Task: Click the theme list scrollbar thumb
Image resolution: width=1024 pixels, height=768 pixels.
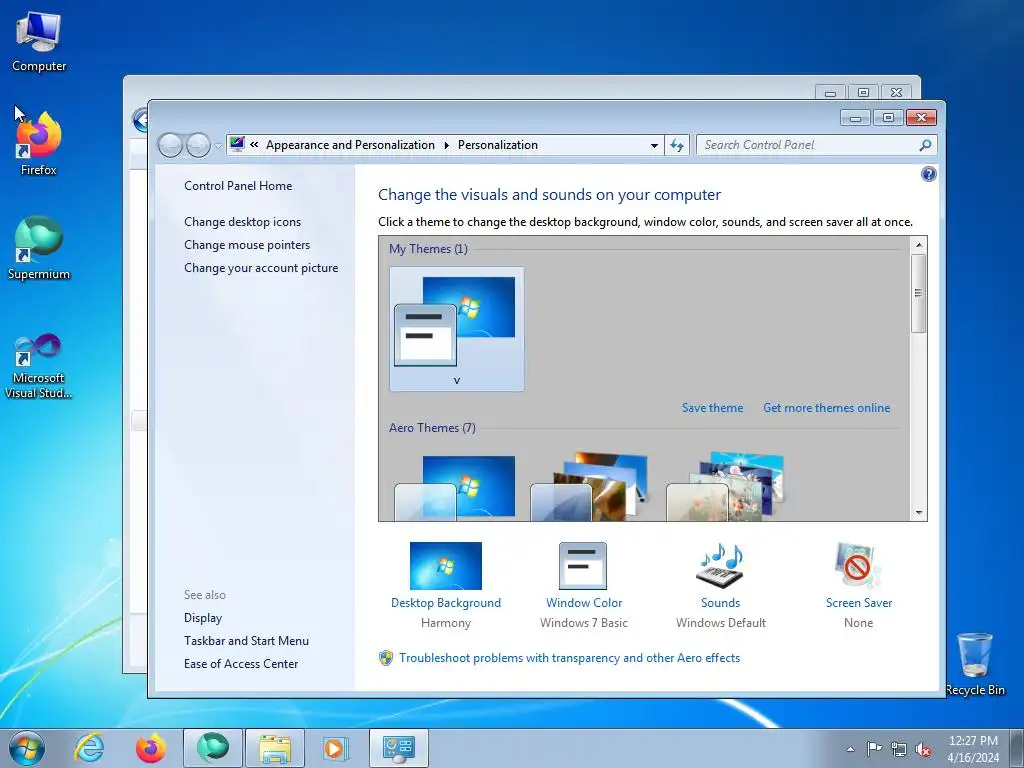Action: pyautogui.click(x=918, y=293)
